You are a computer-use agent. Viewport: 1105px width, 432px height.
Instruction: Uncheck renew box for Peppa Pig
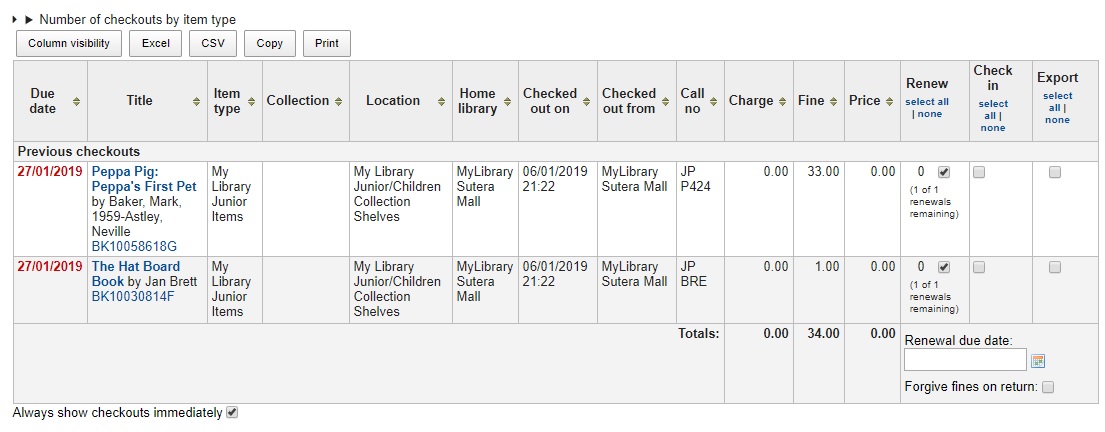(944, 172)
